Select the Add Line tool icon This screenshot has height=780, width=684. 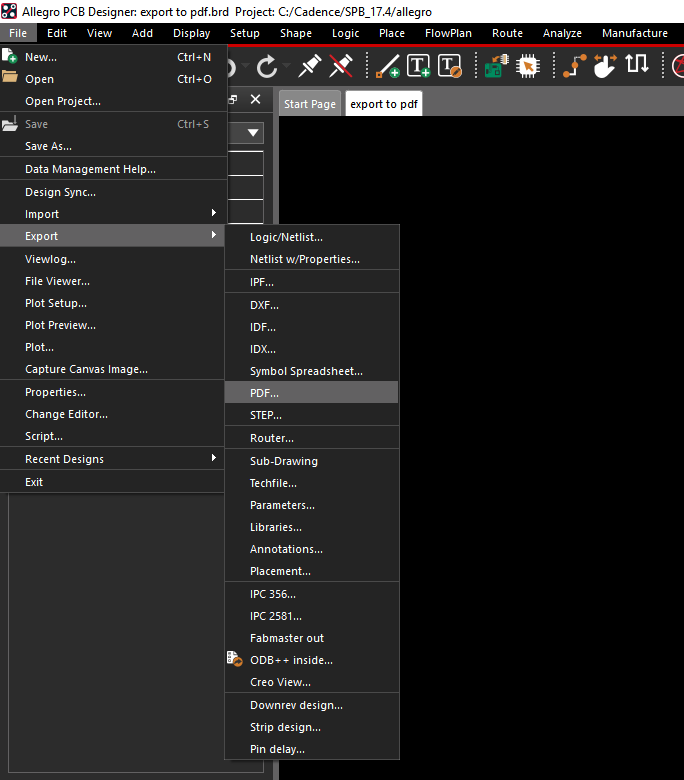(388, 66)
